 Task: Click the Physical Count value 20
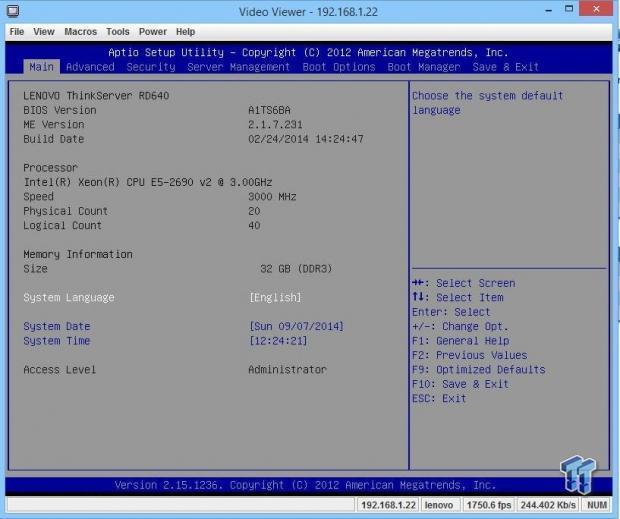[254, 211]
